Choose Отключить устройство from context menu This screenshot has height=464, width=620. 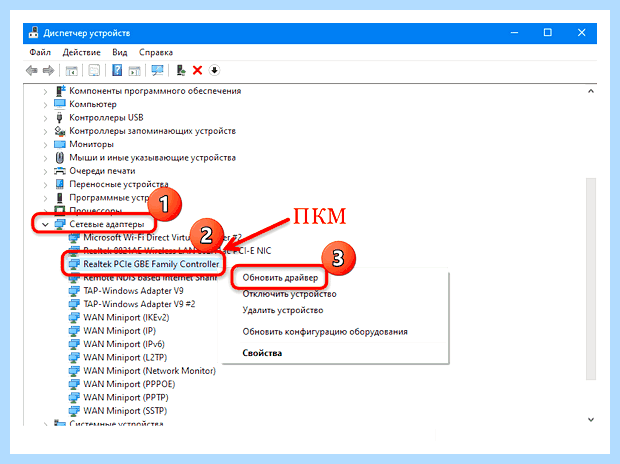tap(289, 294)
